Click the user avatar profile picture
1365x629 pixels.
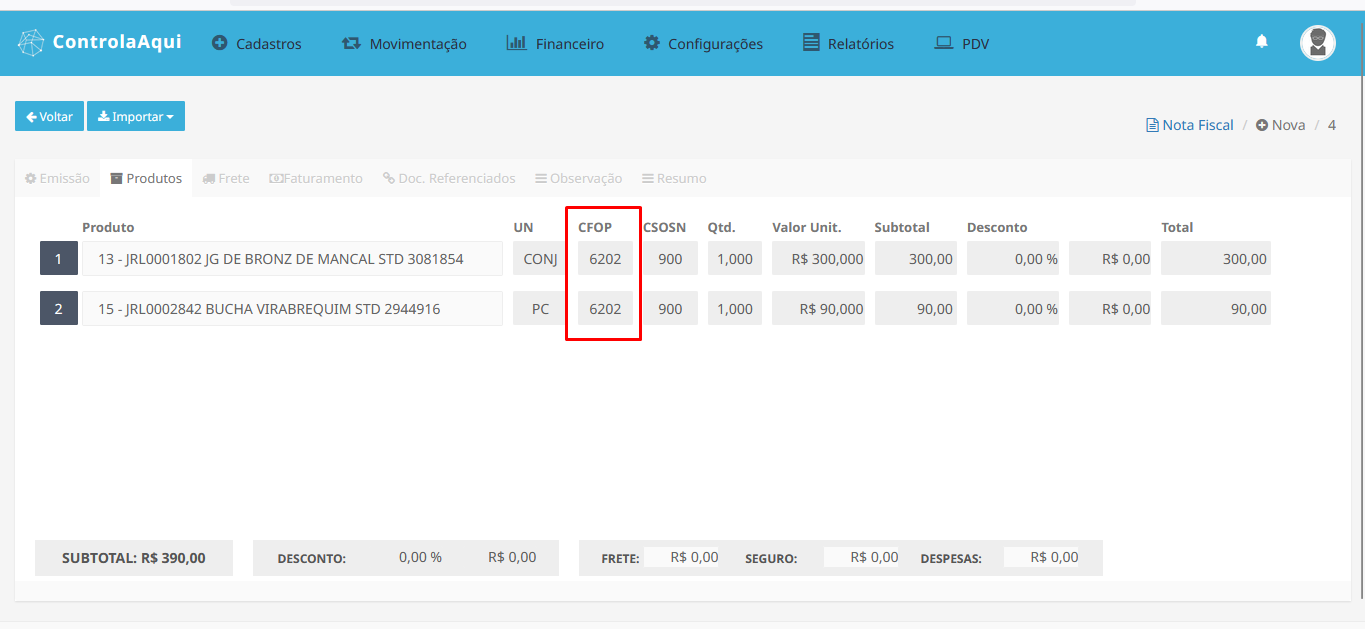pyautogui.click(x=1317, y=43)
